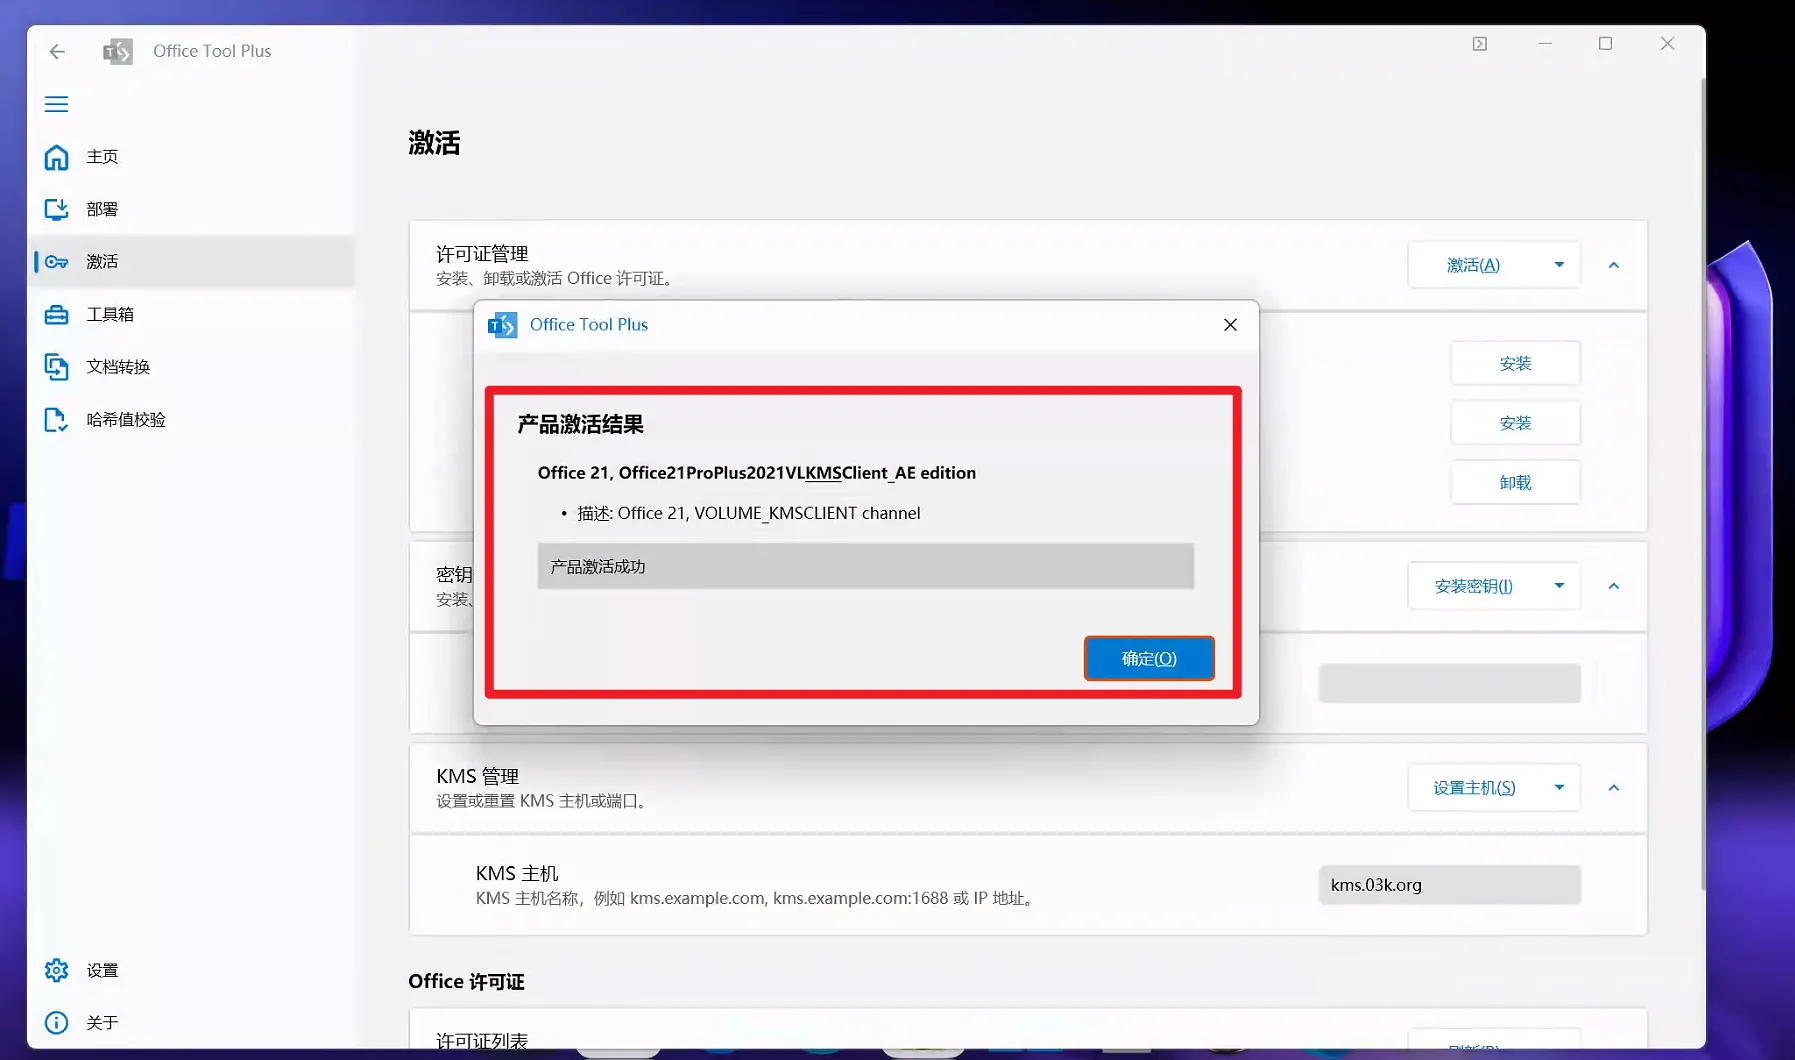
Task: Click the second 安装 button
Action: 1515,423
